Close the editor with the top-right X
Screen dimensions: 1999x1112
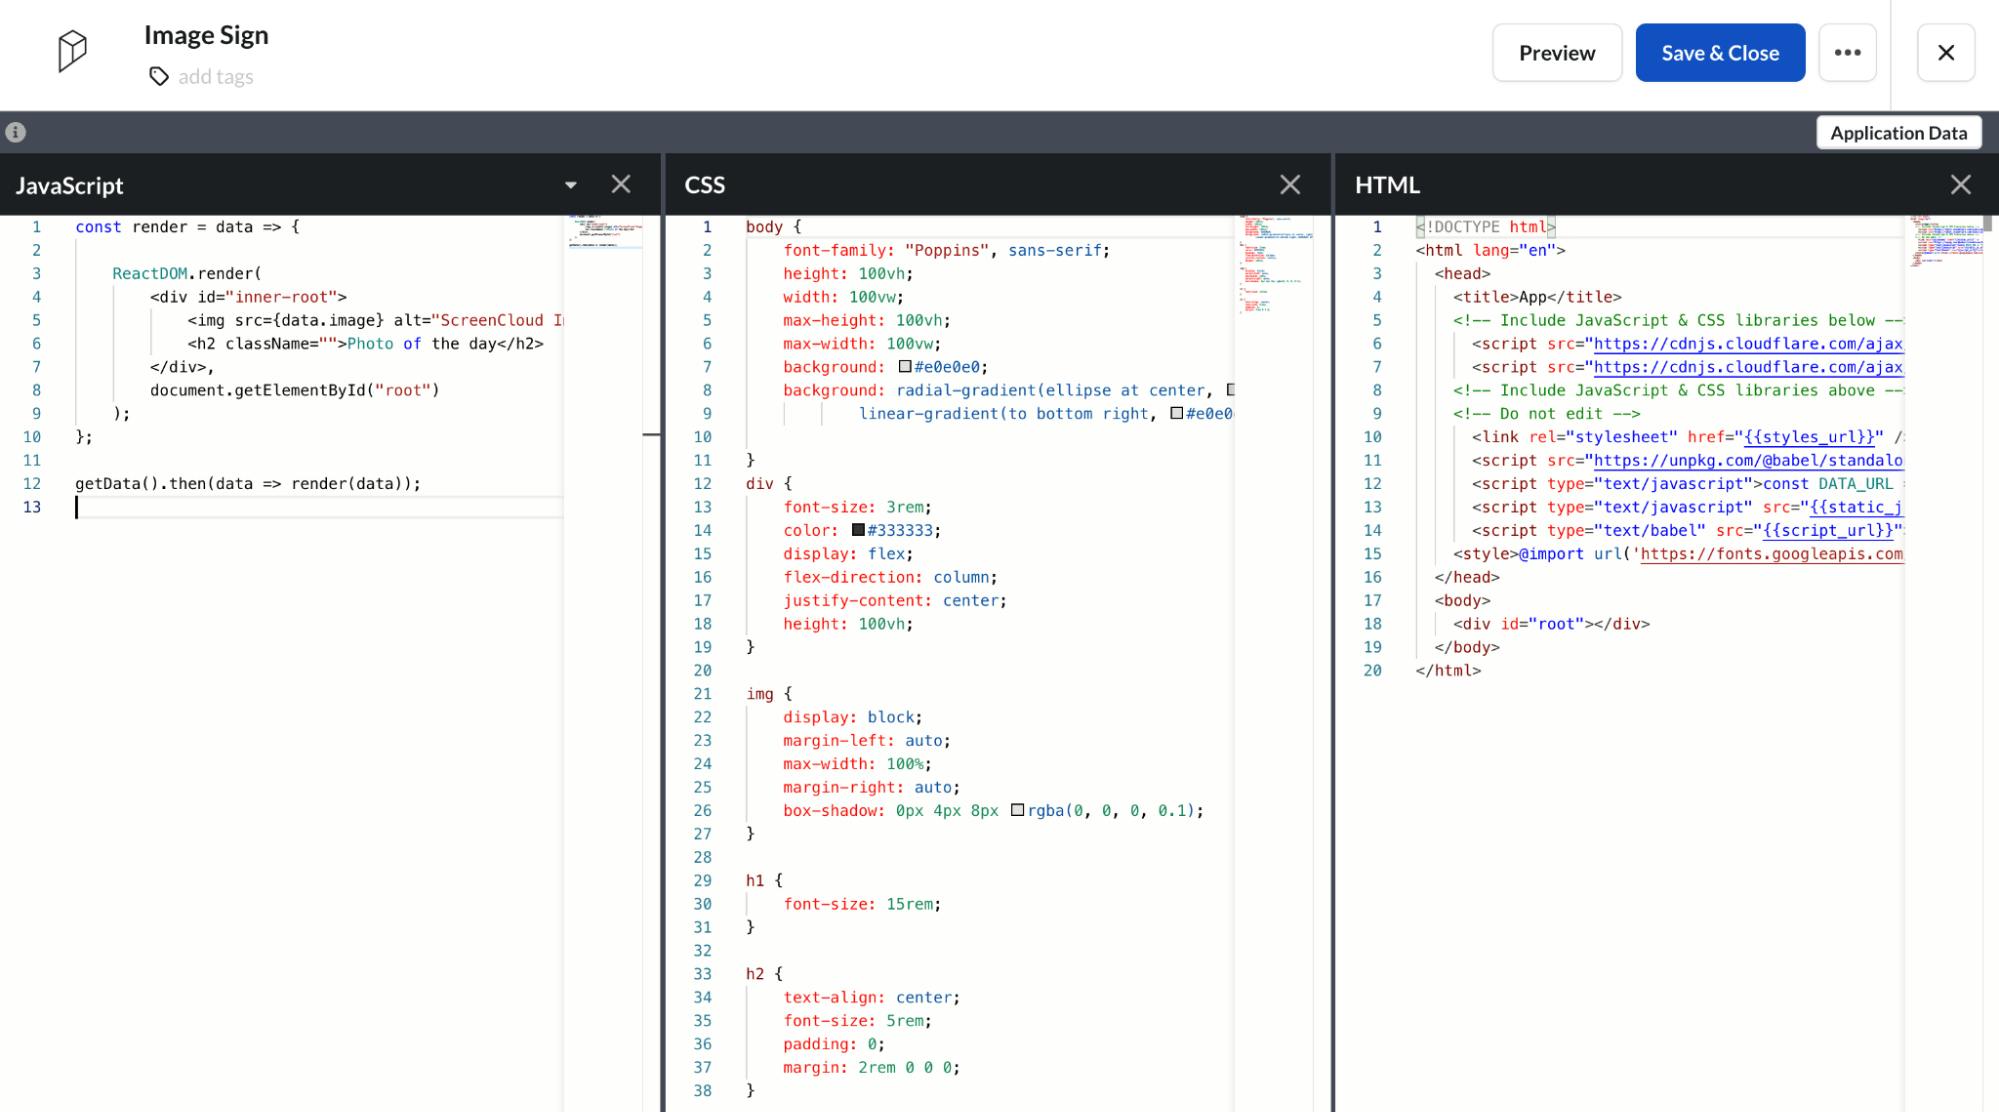pyautogui.click(x=1945, y=53)
